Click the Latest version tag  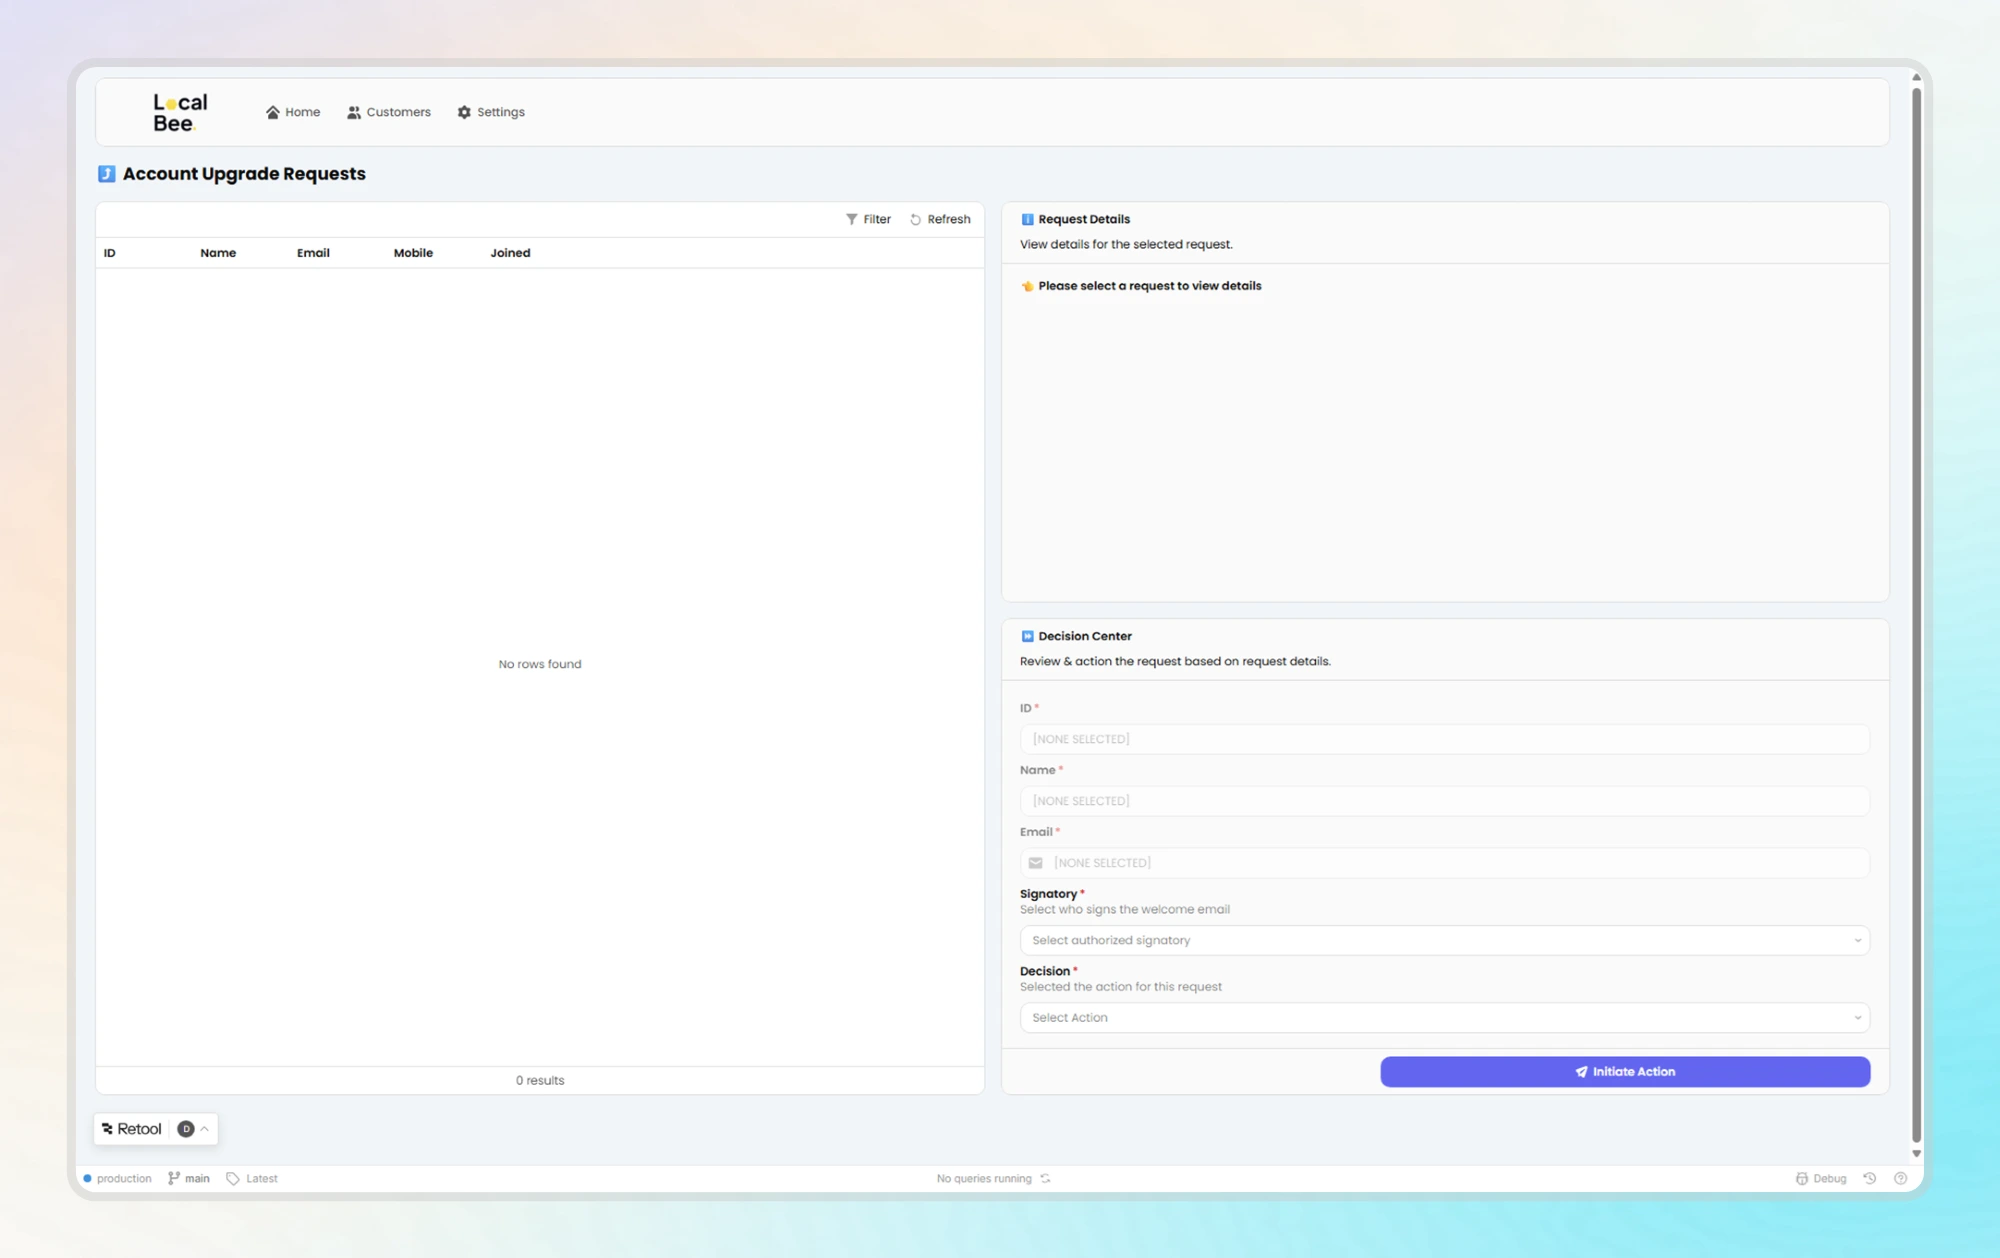(252, 1179)
